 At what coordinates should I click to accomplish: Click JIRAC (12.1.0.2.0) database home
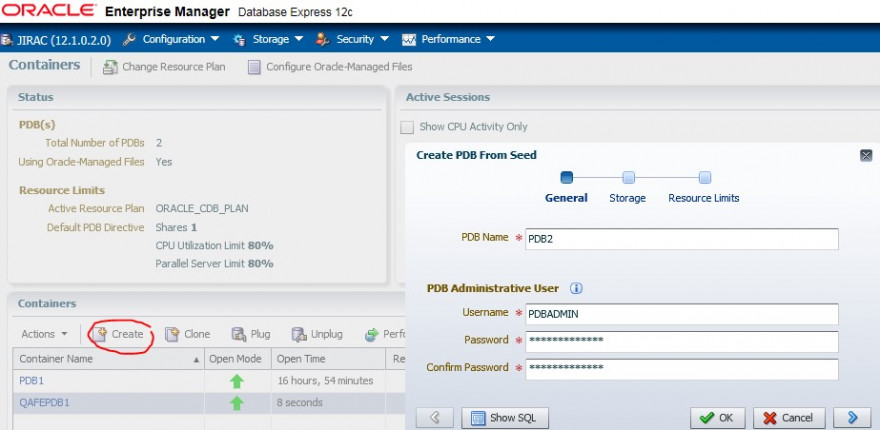click(64, 40)
